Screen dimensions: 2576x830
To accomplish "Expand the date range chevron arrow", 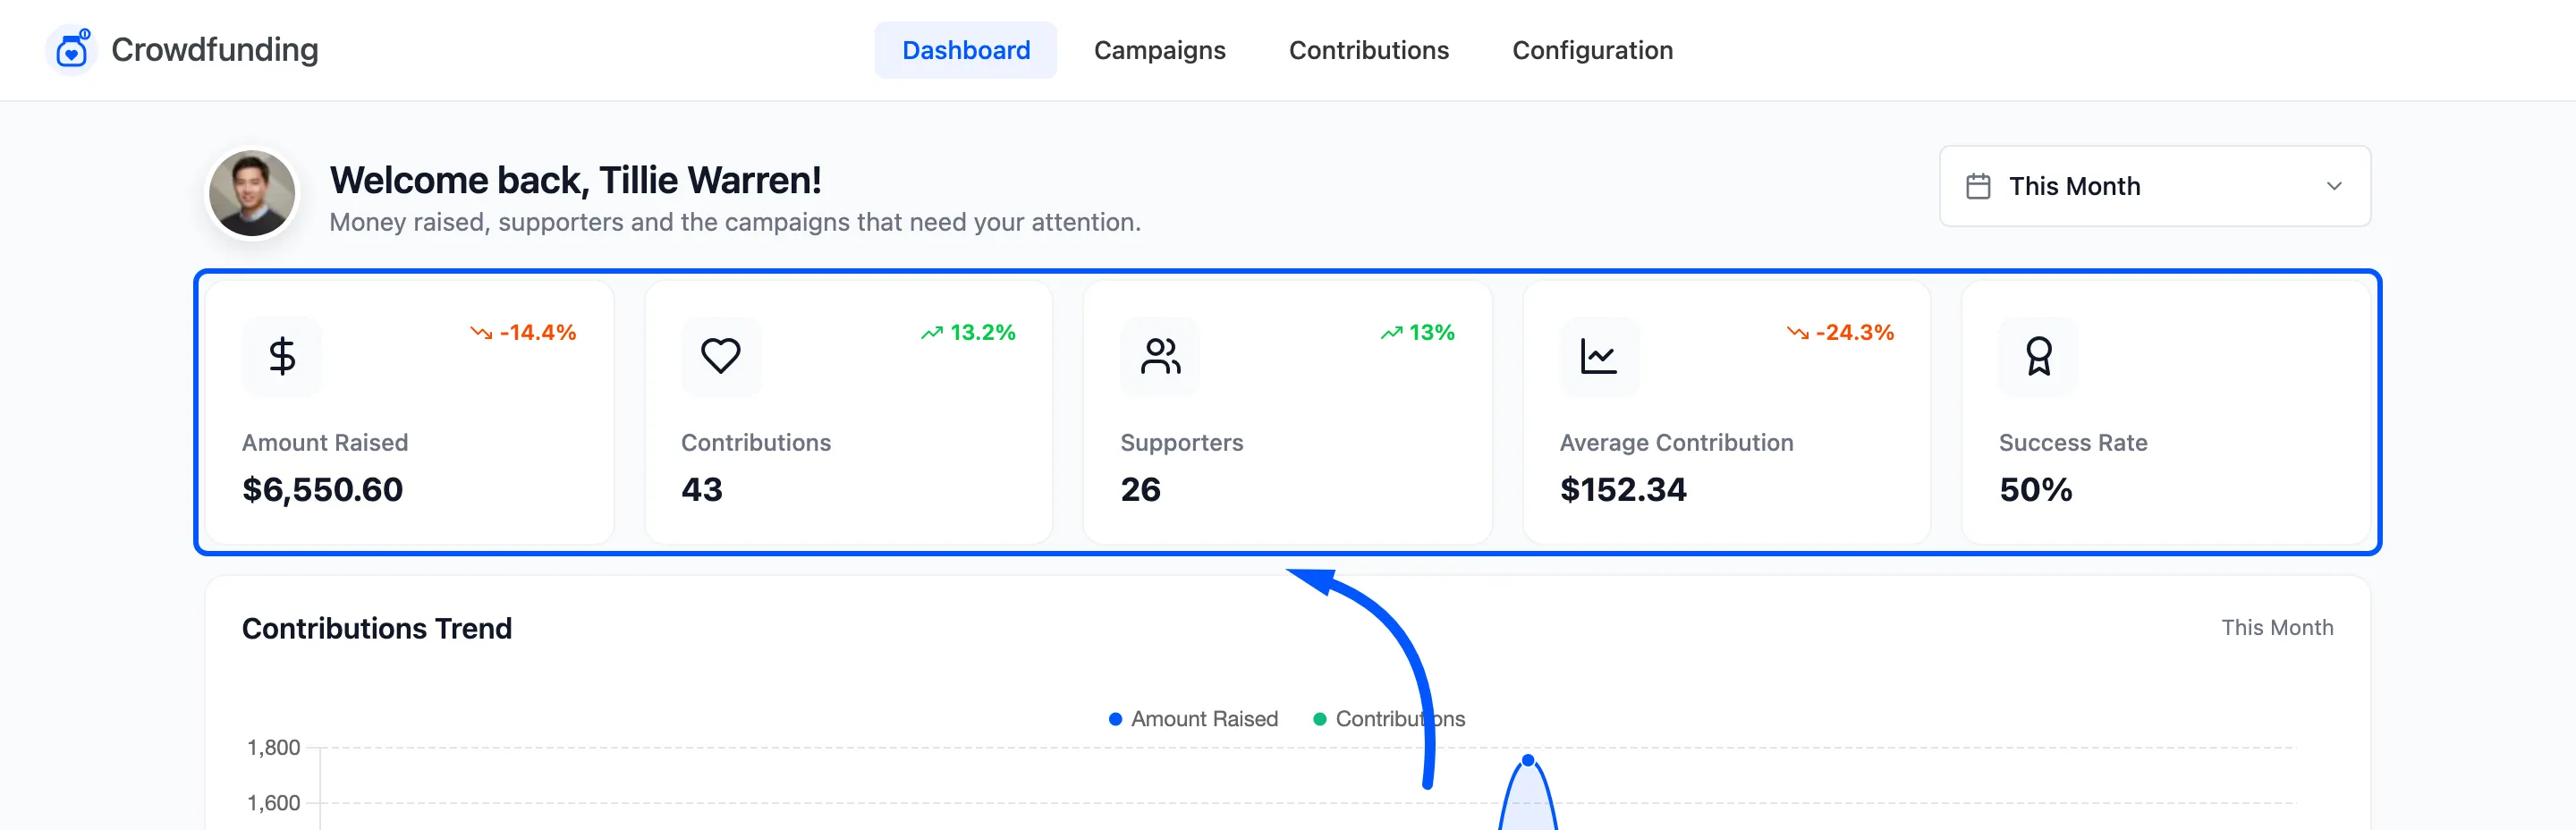I will coord(2334,186).
